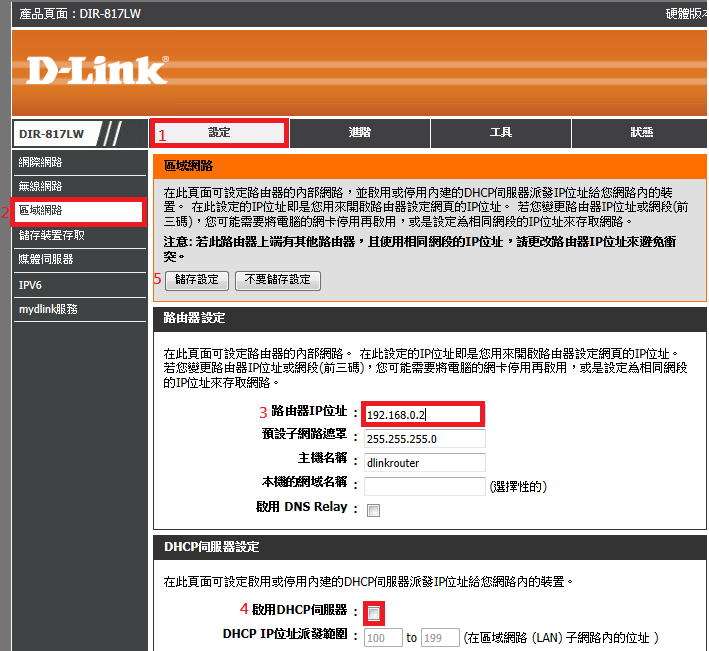The height and width of the screenshot is (651, 709).
Task: Toggle the 啟用DHCP伺服器 checkbox
Action: pyautogui.click(x=373, y=613)
